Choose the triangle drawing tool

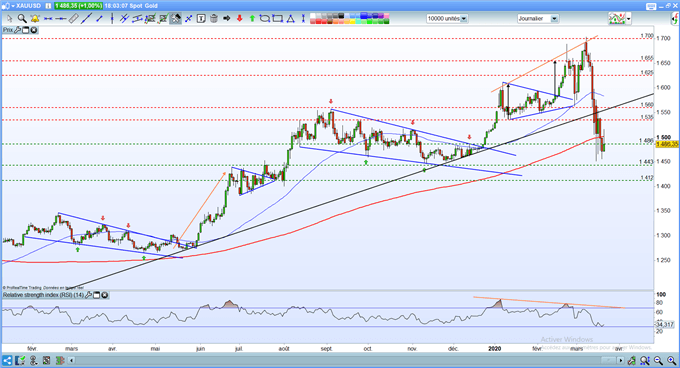[x=291, y=19]
